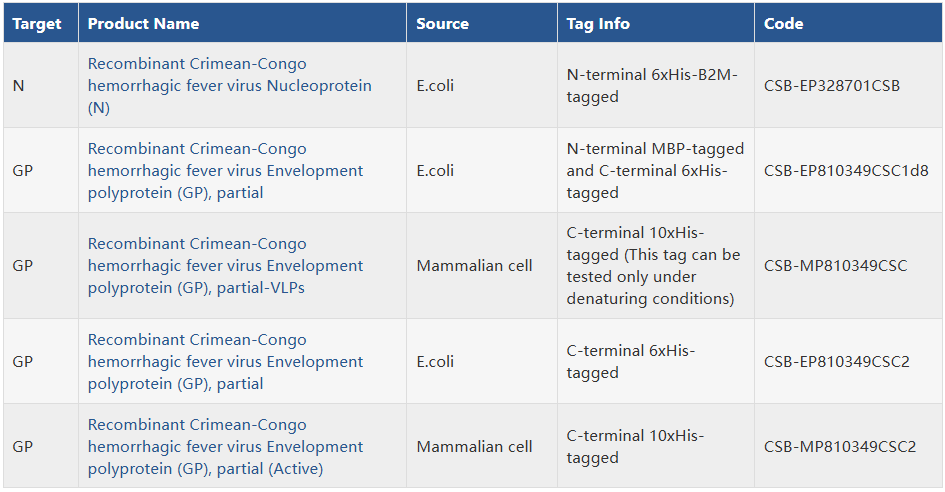Click the Target column header
Image resolution: width=945 pixels, height=492 pixels.
coord(37,24)
